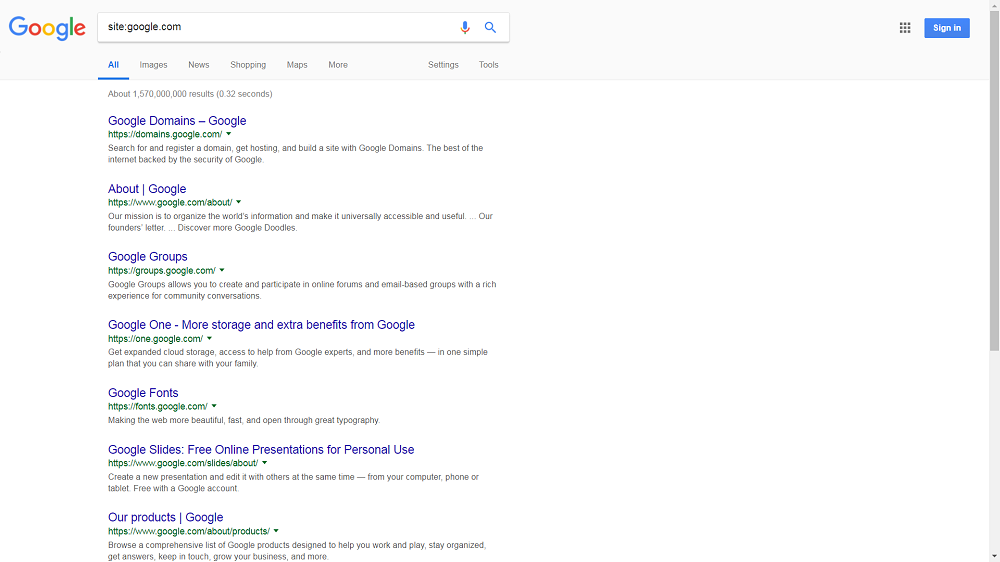Expand dropdown arrow beside google.com/about/products/ URL
The image size is (1000, 562).
[x=276, y=531]
